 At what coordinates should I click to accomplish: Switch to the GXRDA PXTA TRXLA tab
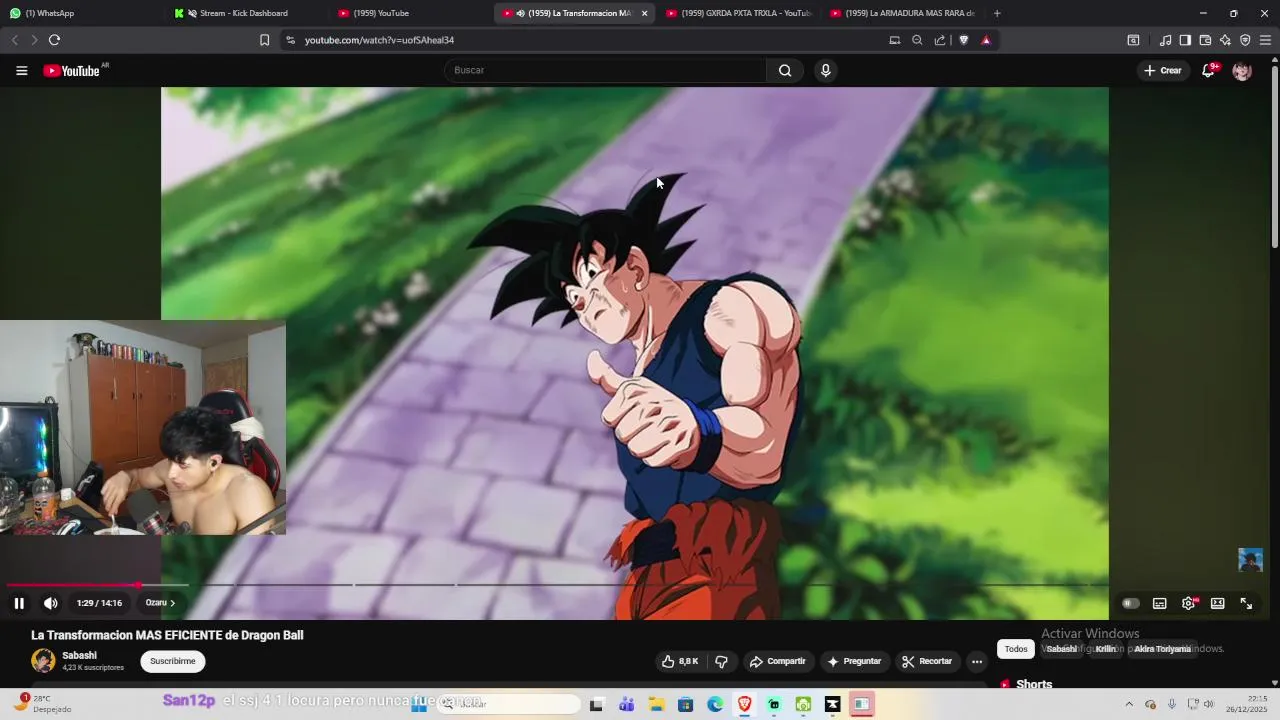[x=738, y=13]
